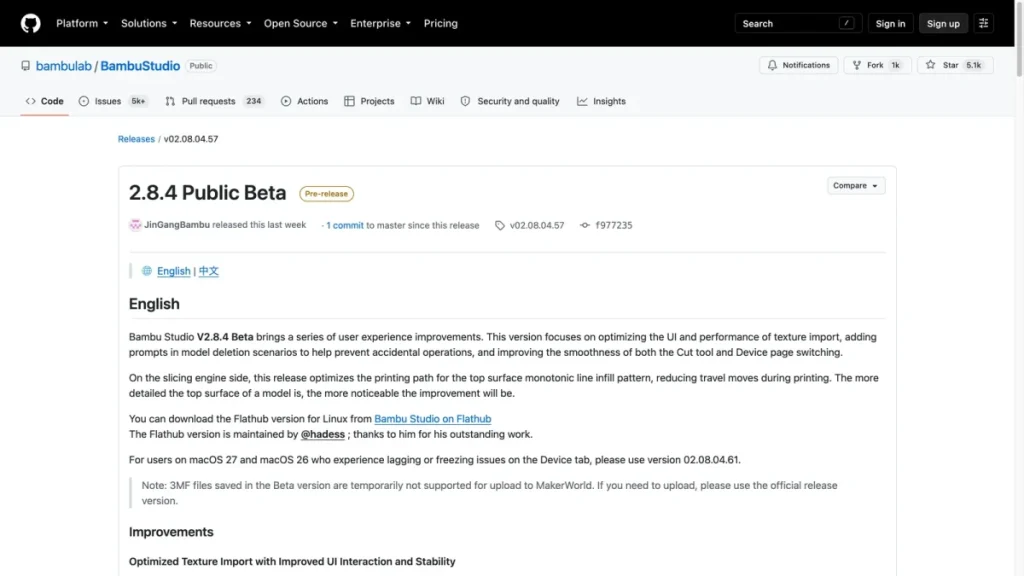
Task: Open the repository book icon beside bambulab
Action: pos(25,66)
